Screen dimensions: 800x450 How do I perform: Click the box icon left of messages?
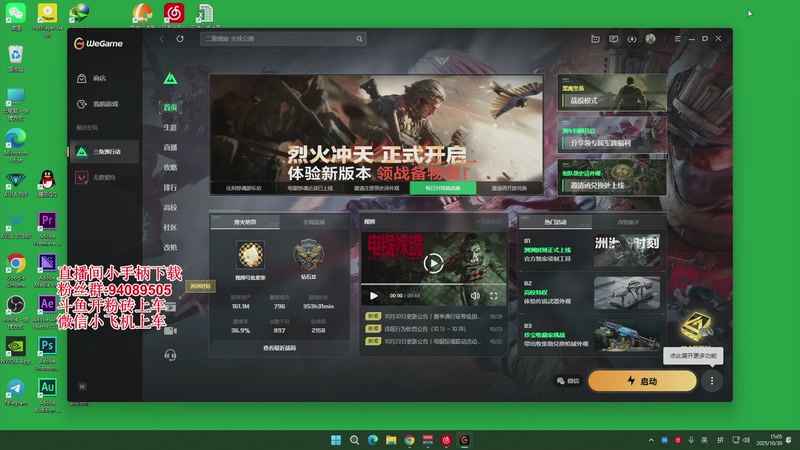(595, 39)
